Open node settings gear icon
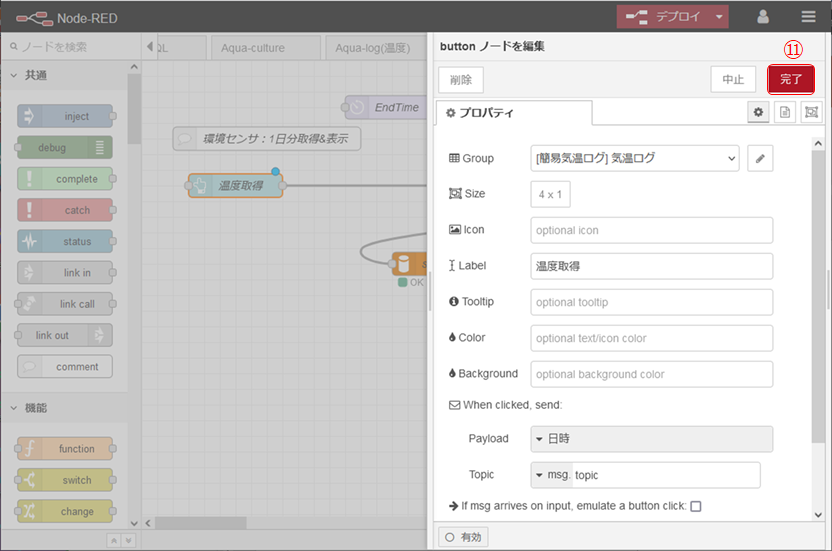Viewport: 832px width, 551px height. click(x=759, y=113)
